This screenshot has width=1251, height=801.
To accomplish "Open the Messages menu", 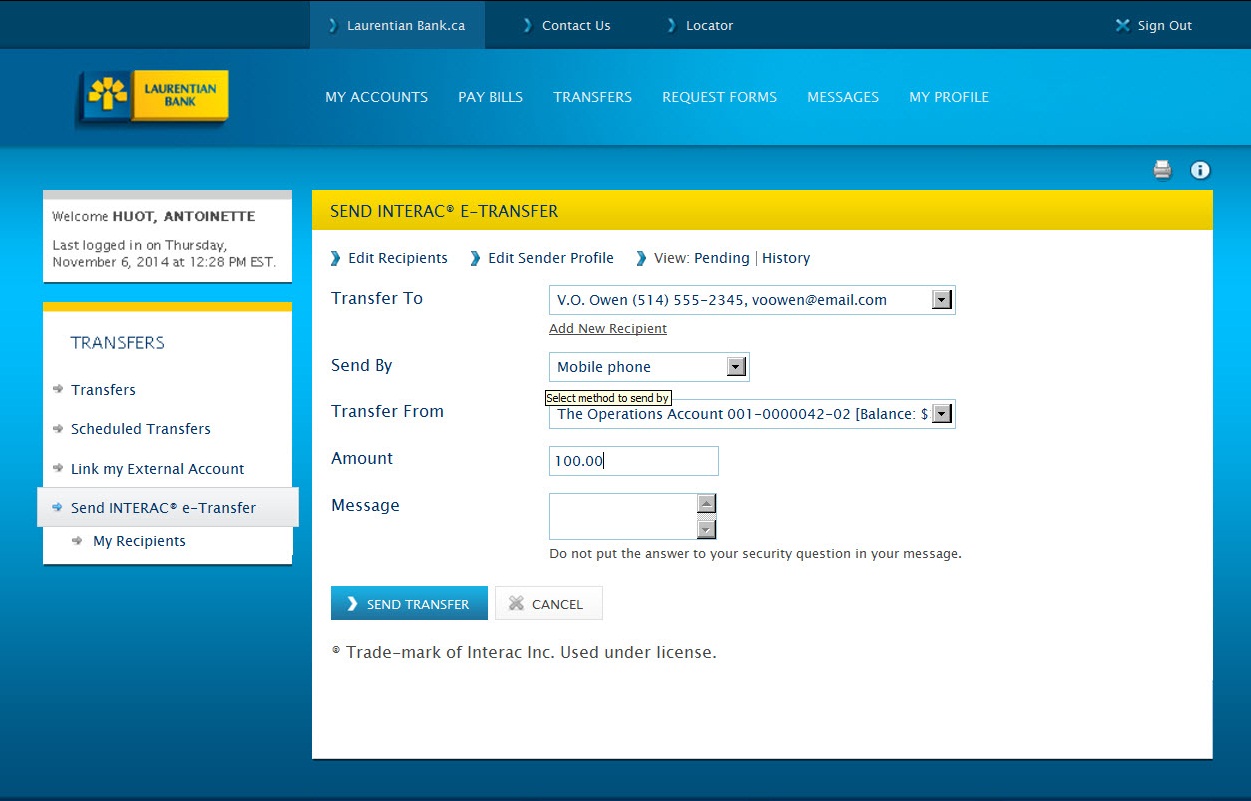I will point(843,97).
